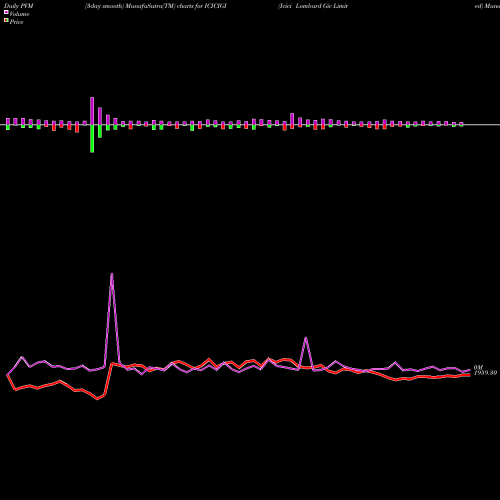Click the tallest magenta and green volume bar
This screenshot has height=500, width=500.
click(92, 125)
